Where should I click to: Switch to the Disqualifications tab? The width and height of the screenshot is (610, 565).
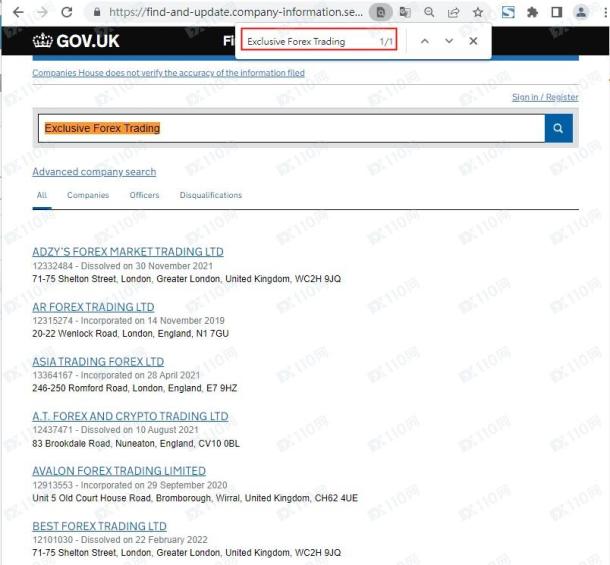pyautogui.click(x=210, y=195)
